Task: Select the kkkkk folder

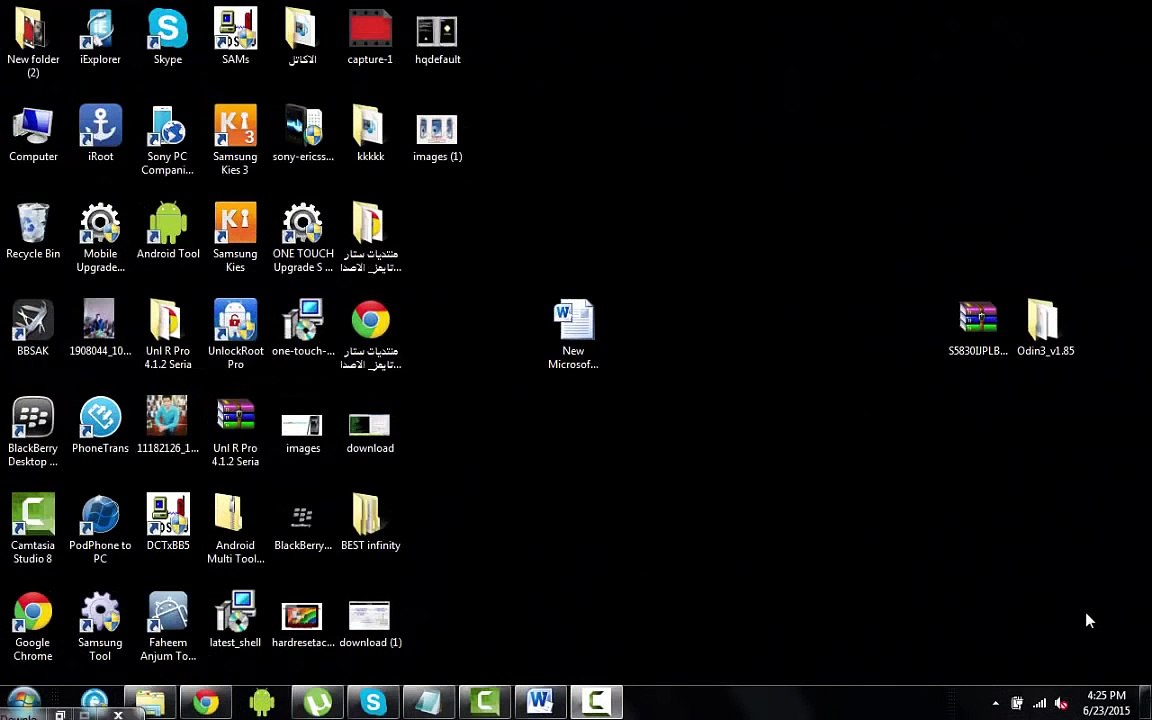Action: (x=370, y=134)
